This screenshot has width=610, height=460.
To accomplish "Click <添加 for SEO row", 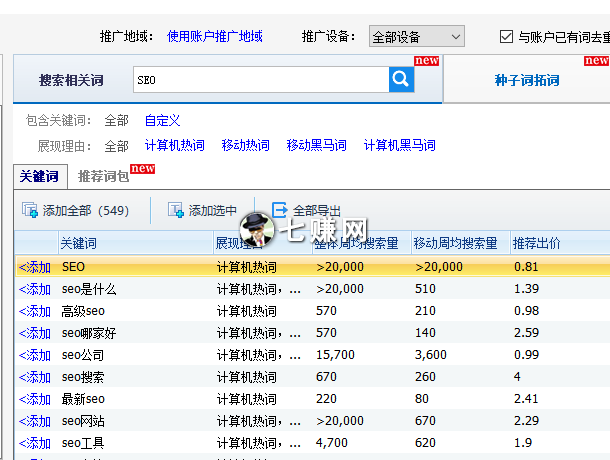I will [x=35, y=267].
